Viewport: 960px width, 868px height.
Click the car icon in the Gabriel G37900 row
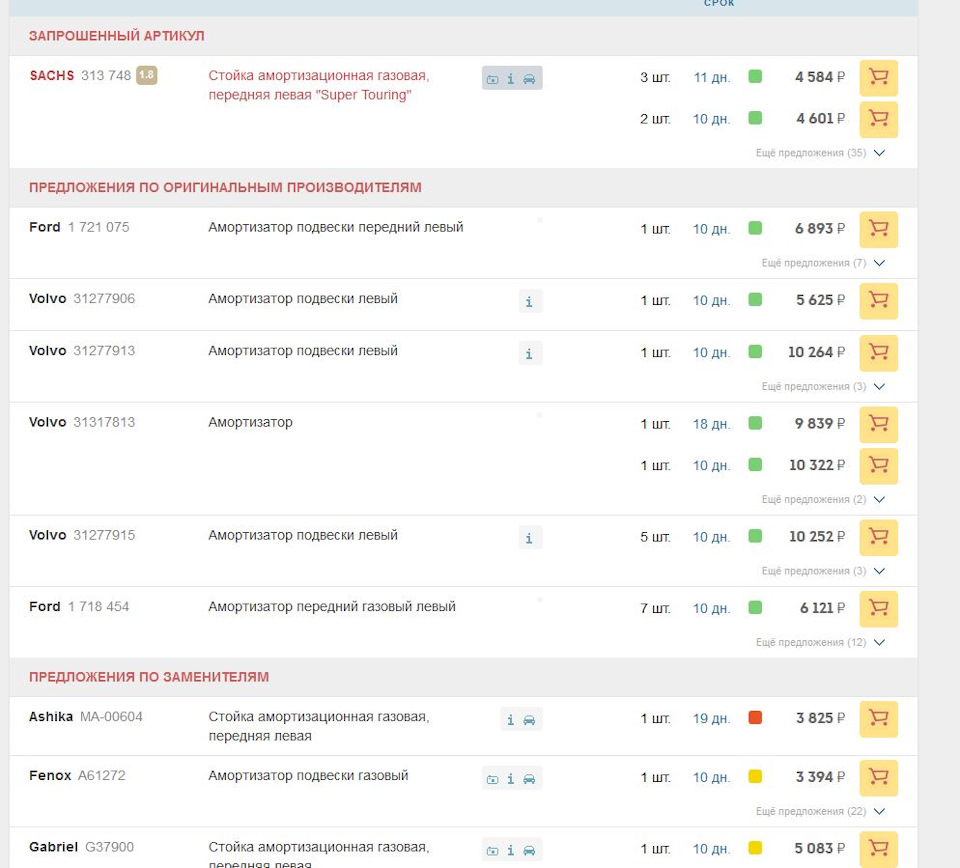[x=529, y=850]
